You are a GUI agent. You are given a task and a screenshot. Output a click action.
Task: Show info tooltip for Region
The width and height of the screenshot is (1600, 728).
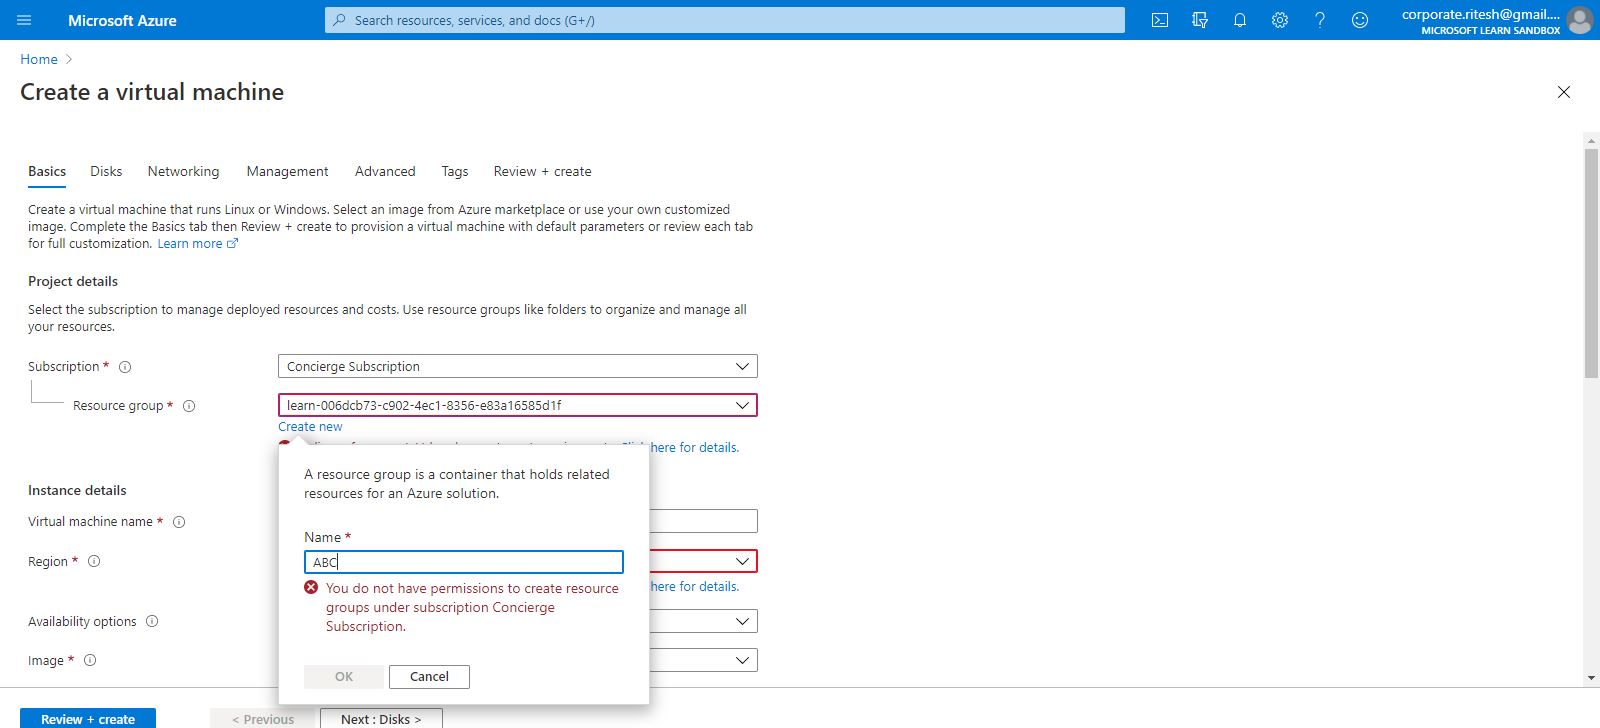(x=94, y=561)
